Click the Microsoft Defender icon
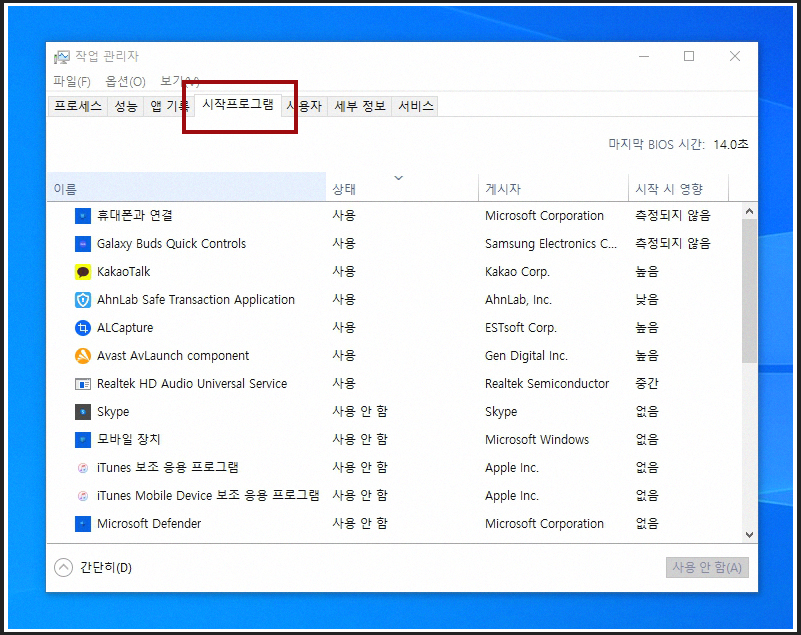This screenshot has height=635, width=801. 83,524
